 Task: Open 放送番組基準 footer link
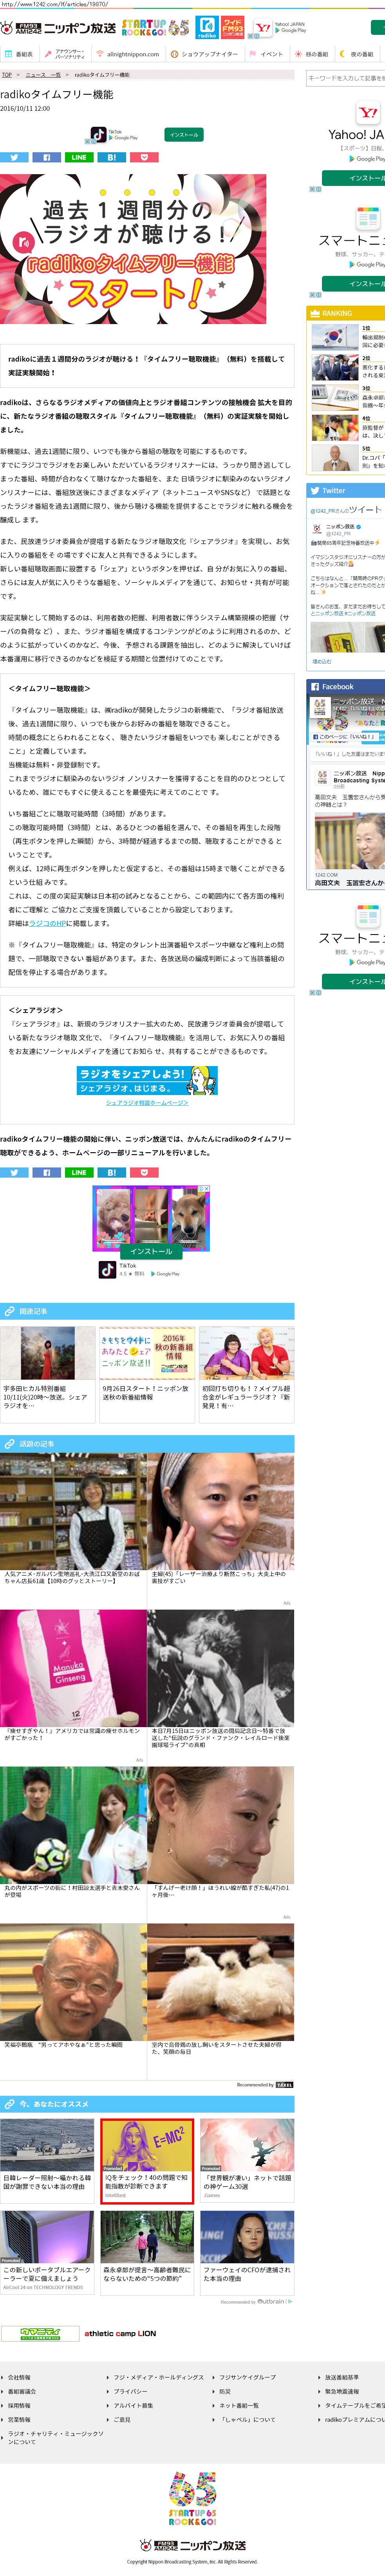[x=341, y=2377]
